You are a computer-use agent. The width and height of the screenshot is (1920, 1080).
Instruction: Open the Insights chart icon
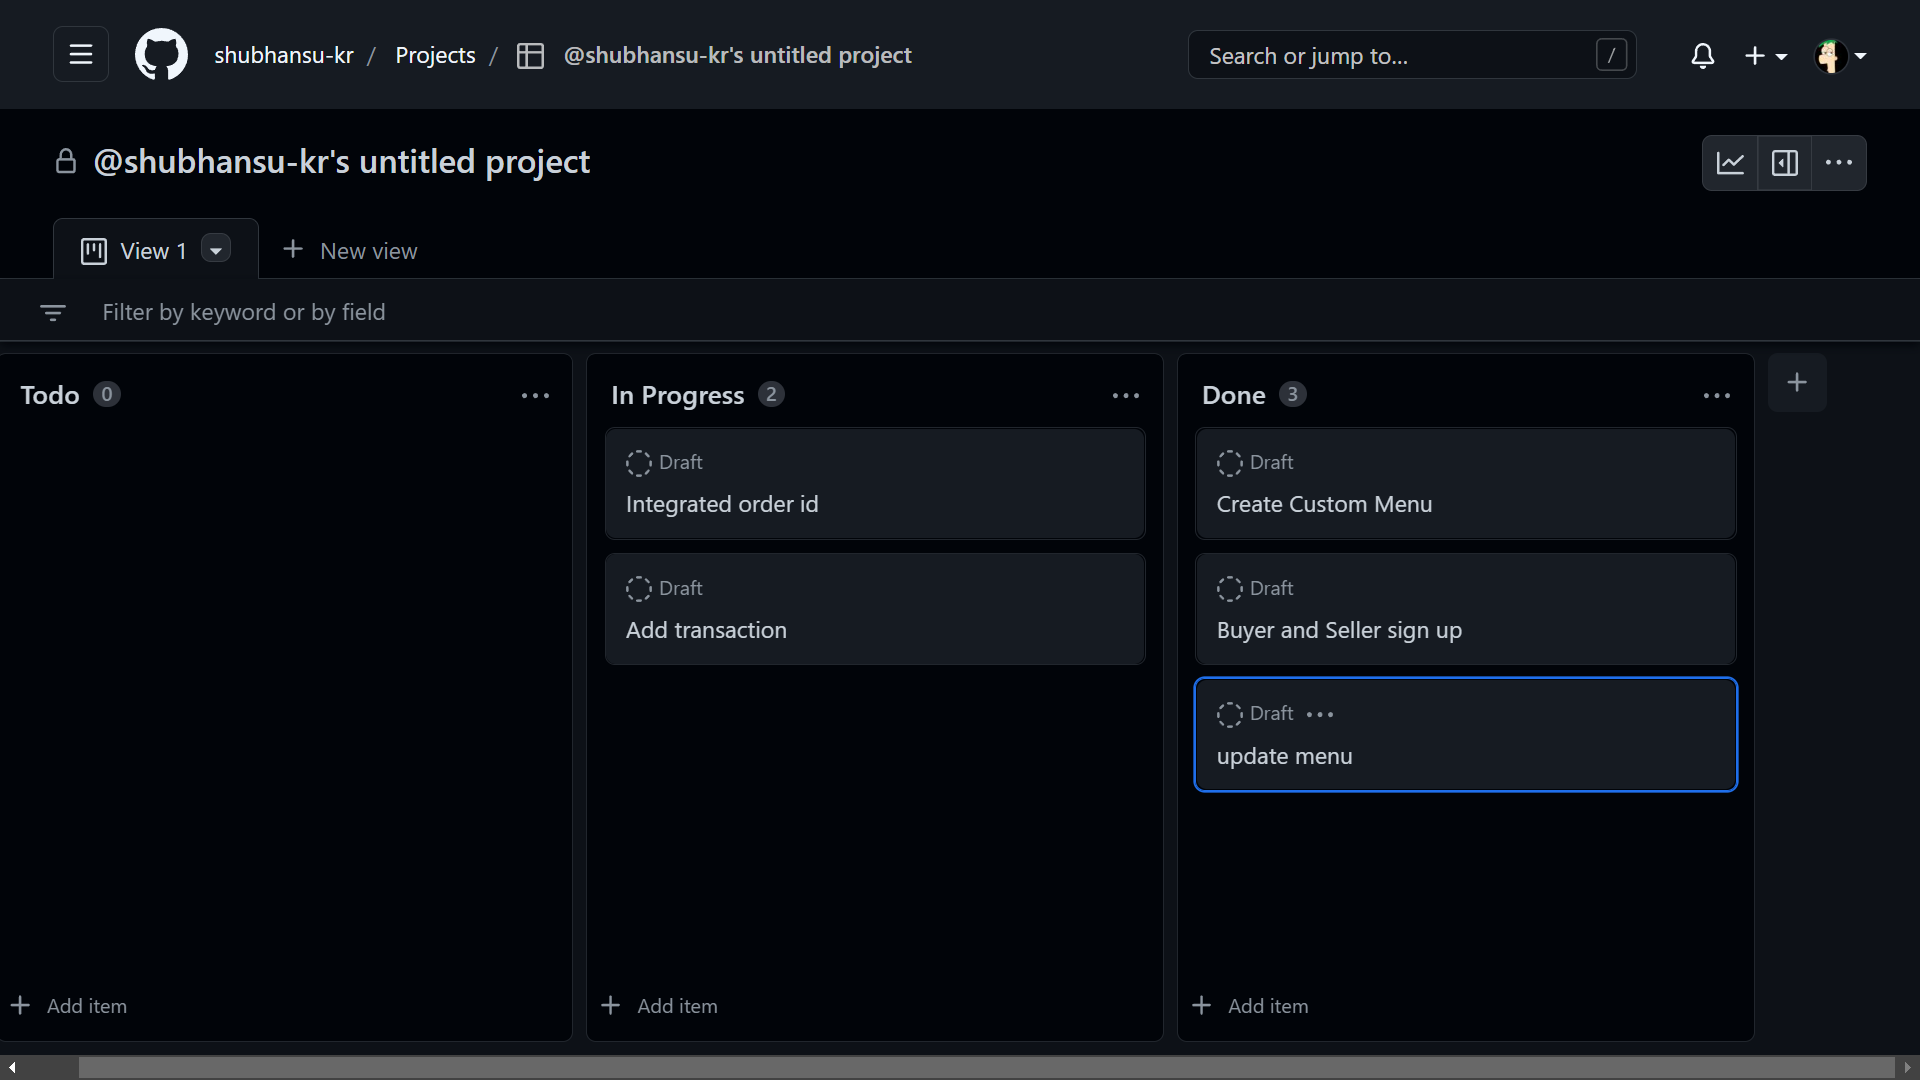click(1730, 163)
